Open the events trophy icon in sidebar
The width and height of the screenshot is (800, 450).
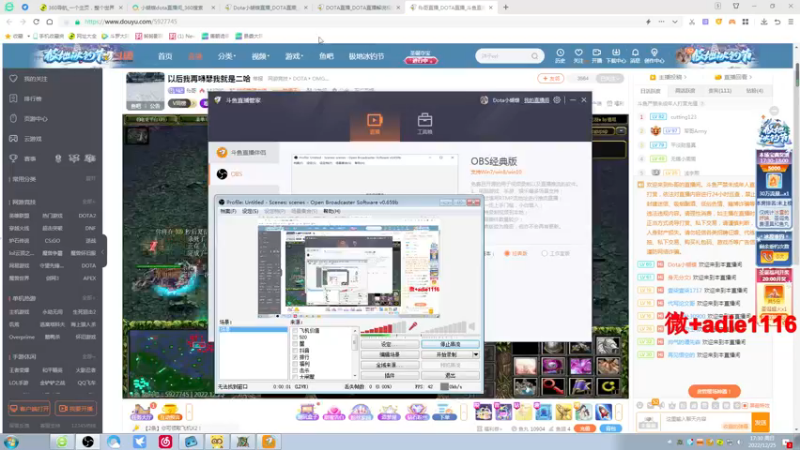point(13,159)
